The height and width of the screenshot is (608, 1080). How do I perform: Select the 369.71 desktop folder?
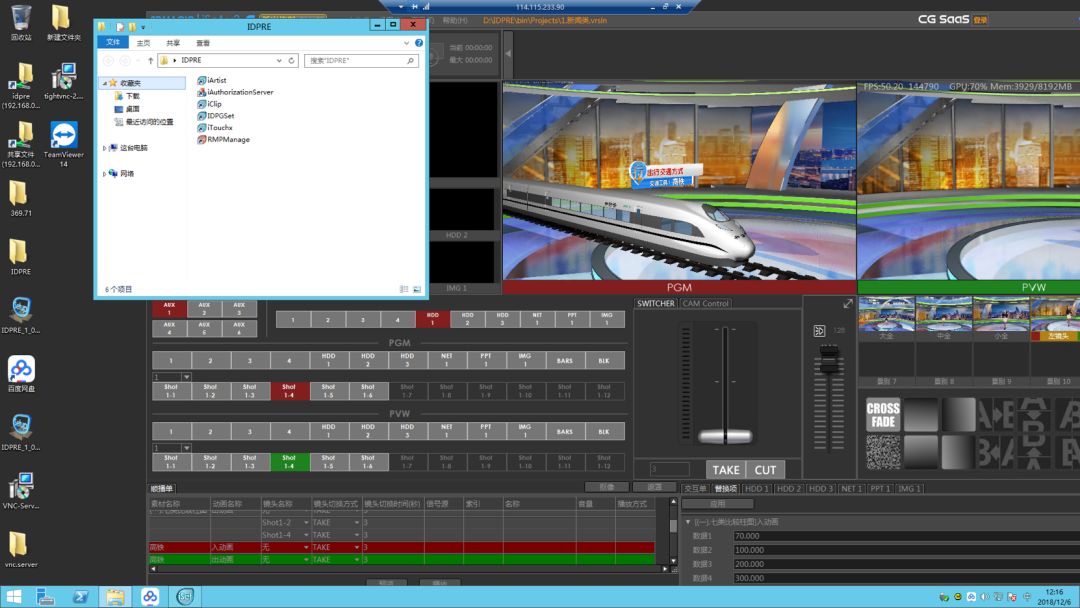point(21,198)
